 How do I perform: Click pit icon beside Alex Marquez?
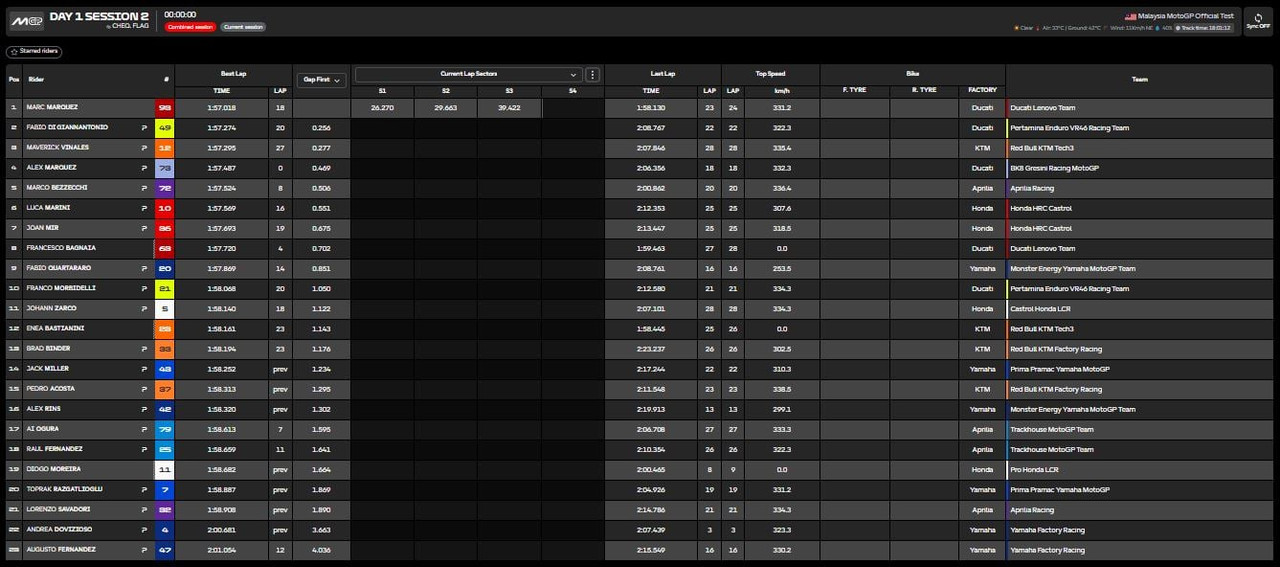(145, 168)
